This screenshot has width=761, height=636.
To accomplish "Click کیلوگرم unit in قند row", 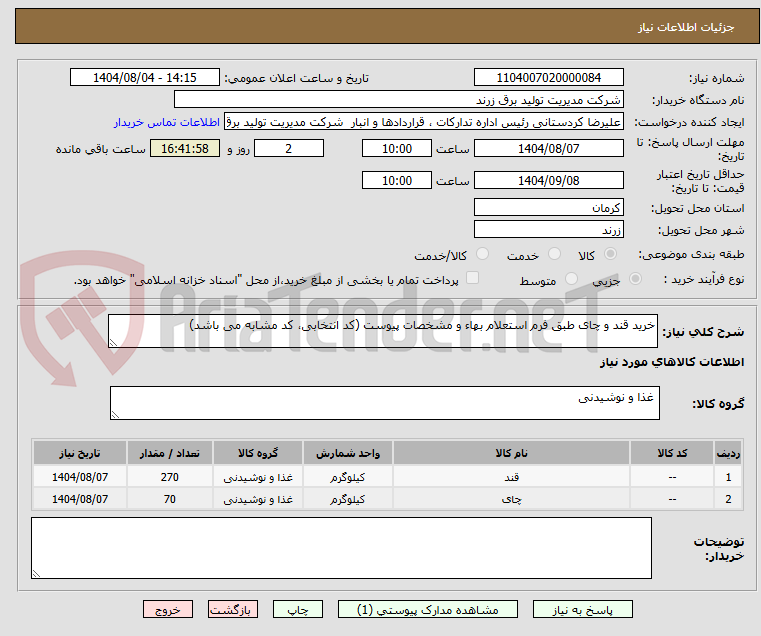I will [347, 477].
